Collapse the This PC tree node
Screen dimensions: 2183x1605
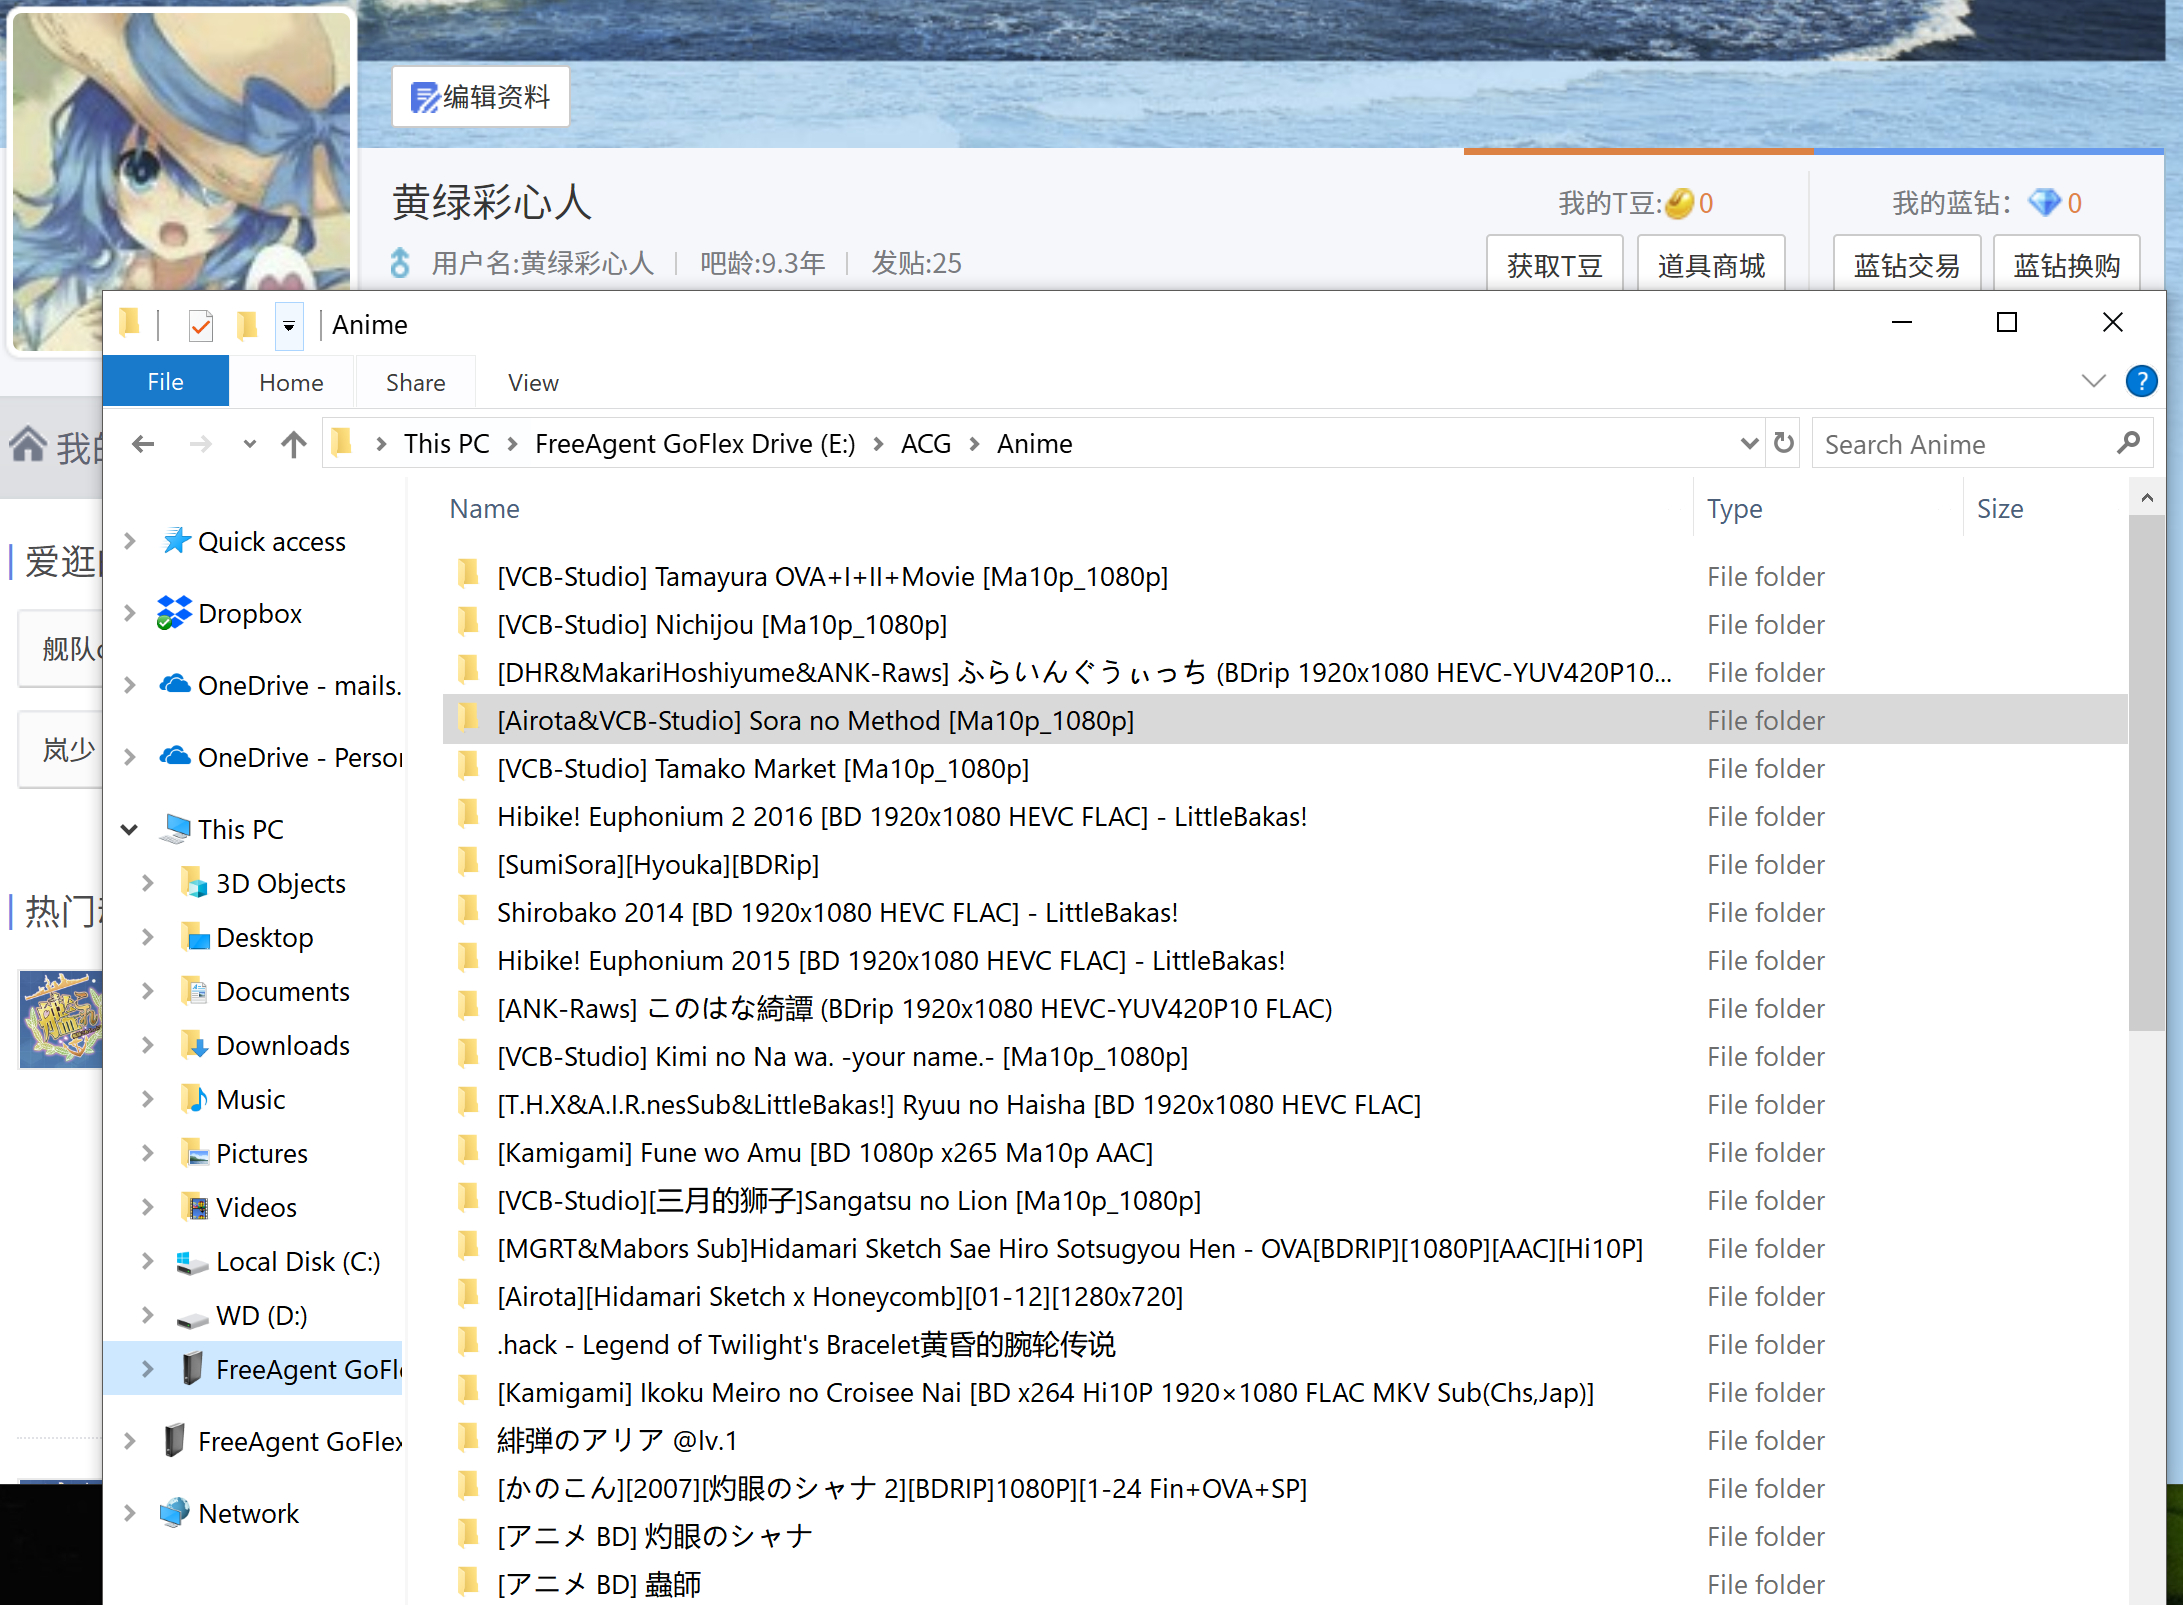129,829
